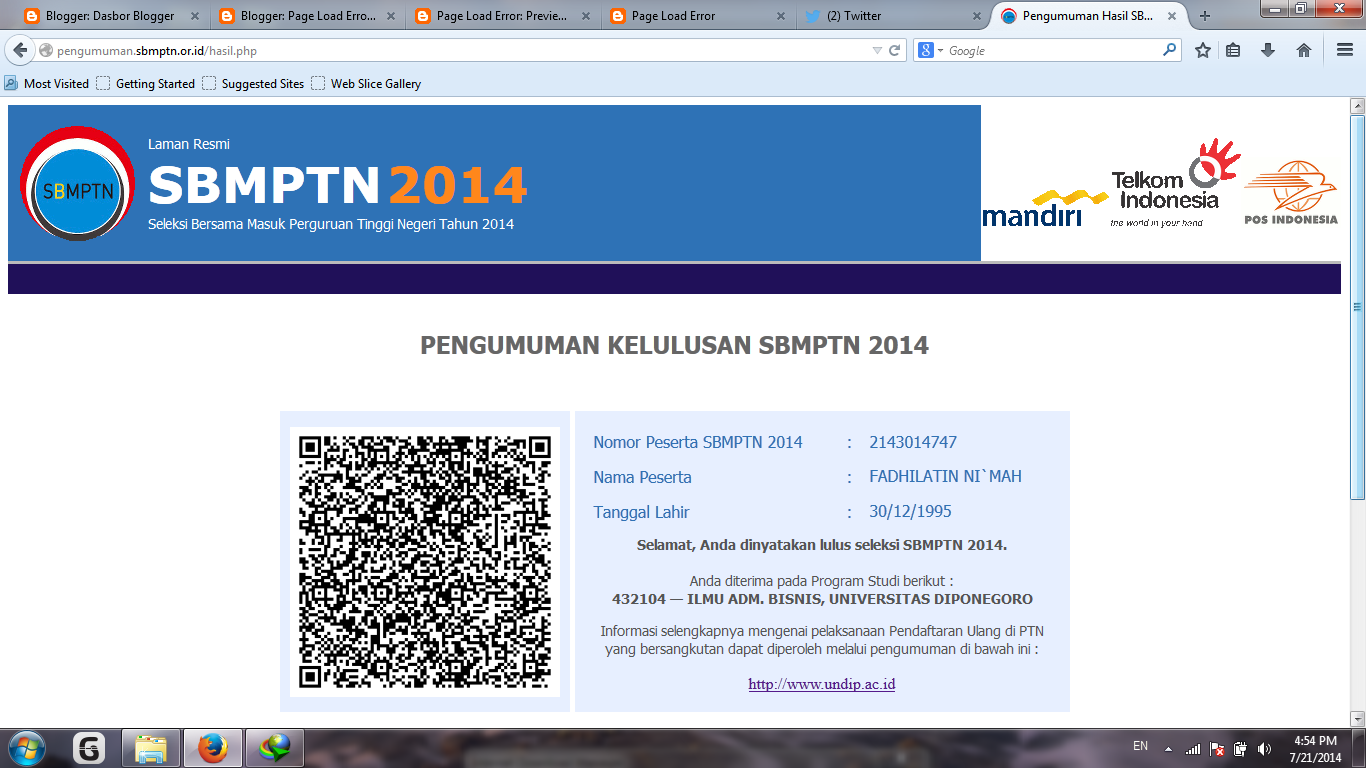
Task: Click the vertical scrollbar thumb
Action: coord(1357,307)
